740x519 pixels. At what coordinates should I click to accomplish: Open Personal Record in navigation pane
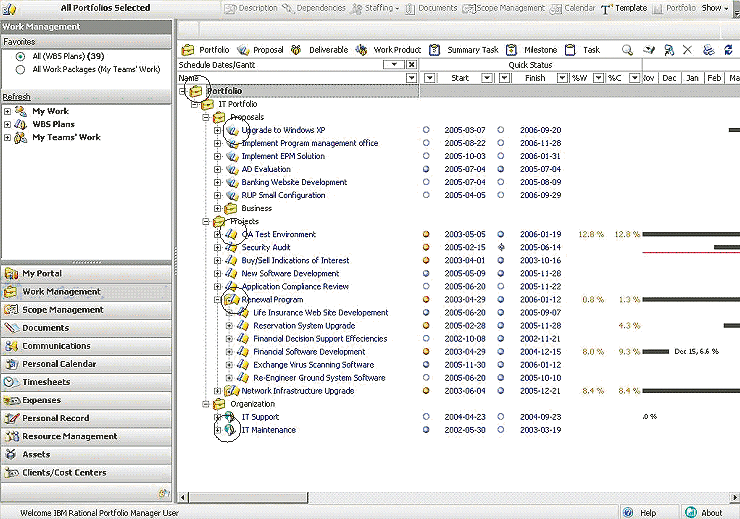(86, 418)
